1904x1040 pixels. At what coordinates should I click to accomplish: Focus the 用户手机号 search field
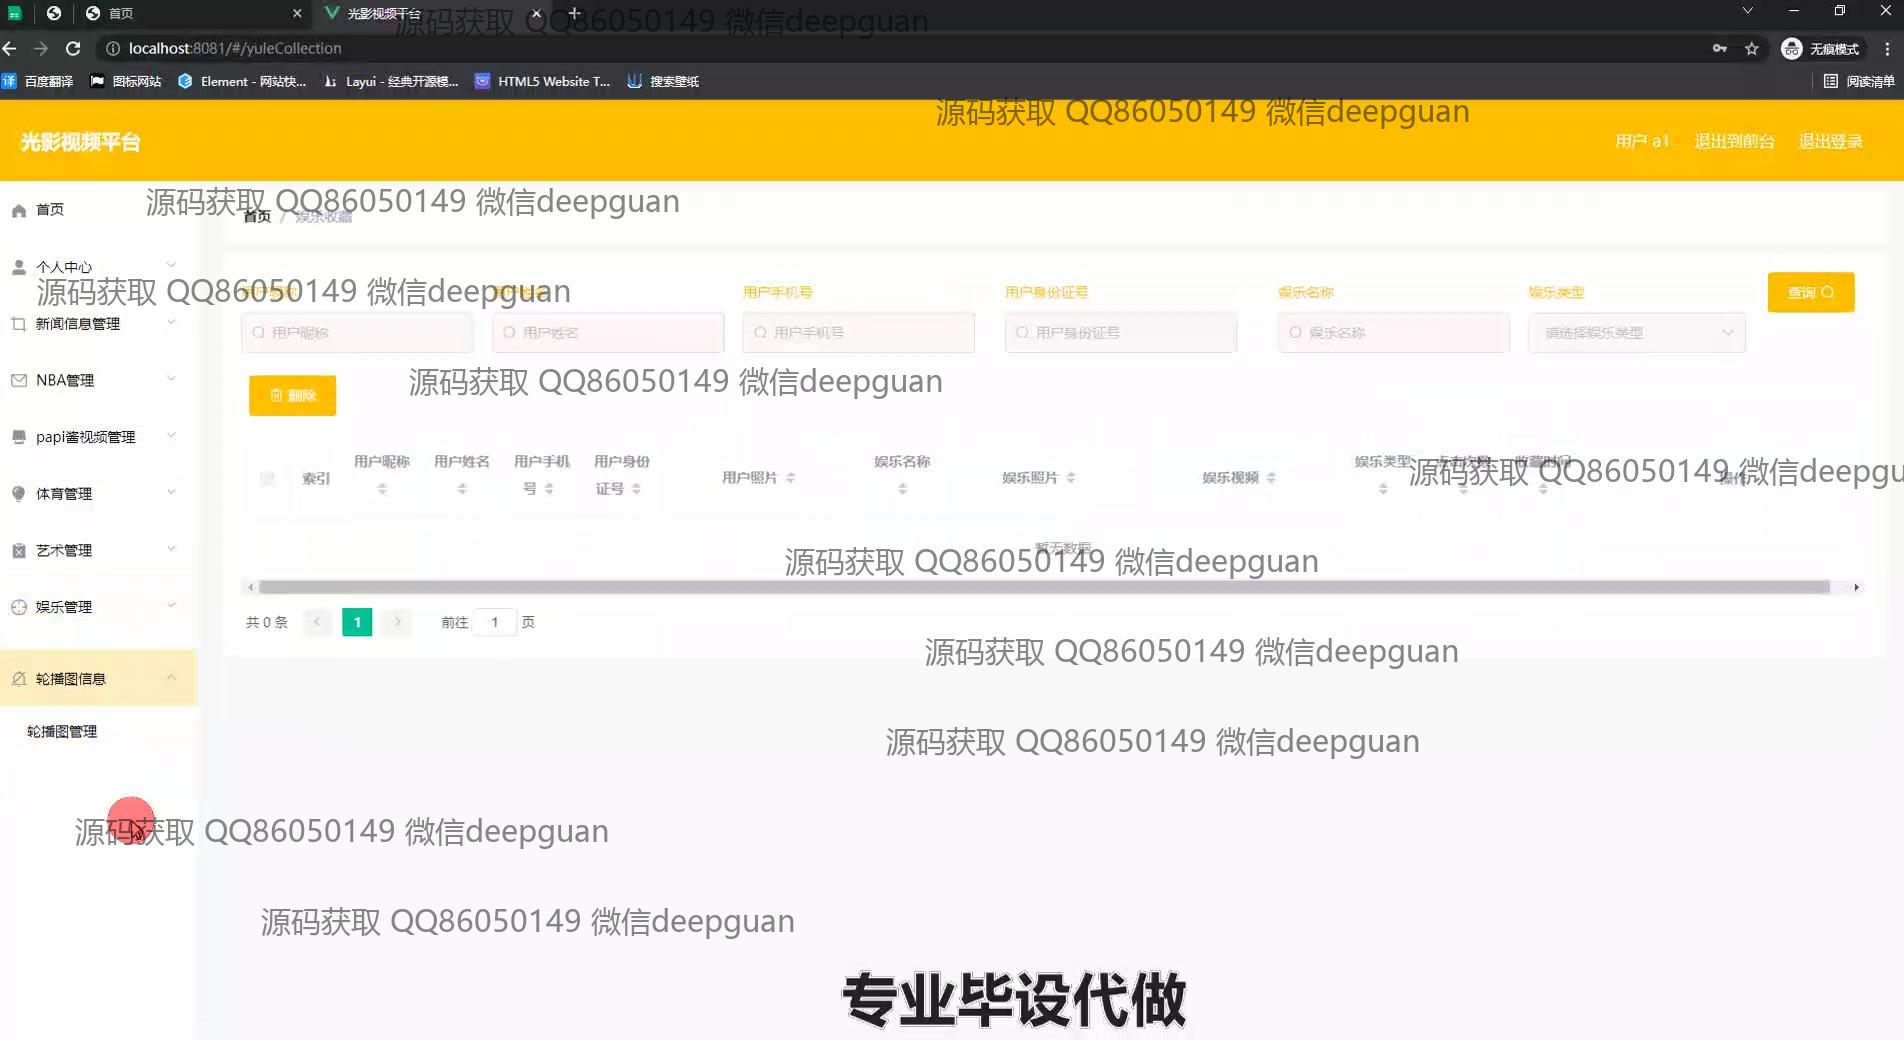(859, 333)
